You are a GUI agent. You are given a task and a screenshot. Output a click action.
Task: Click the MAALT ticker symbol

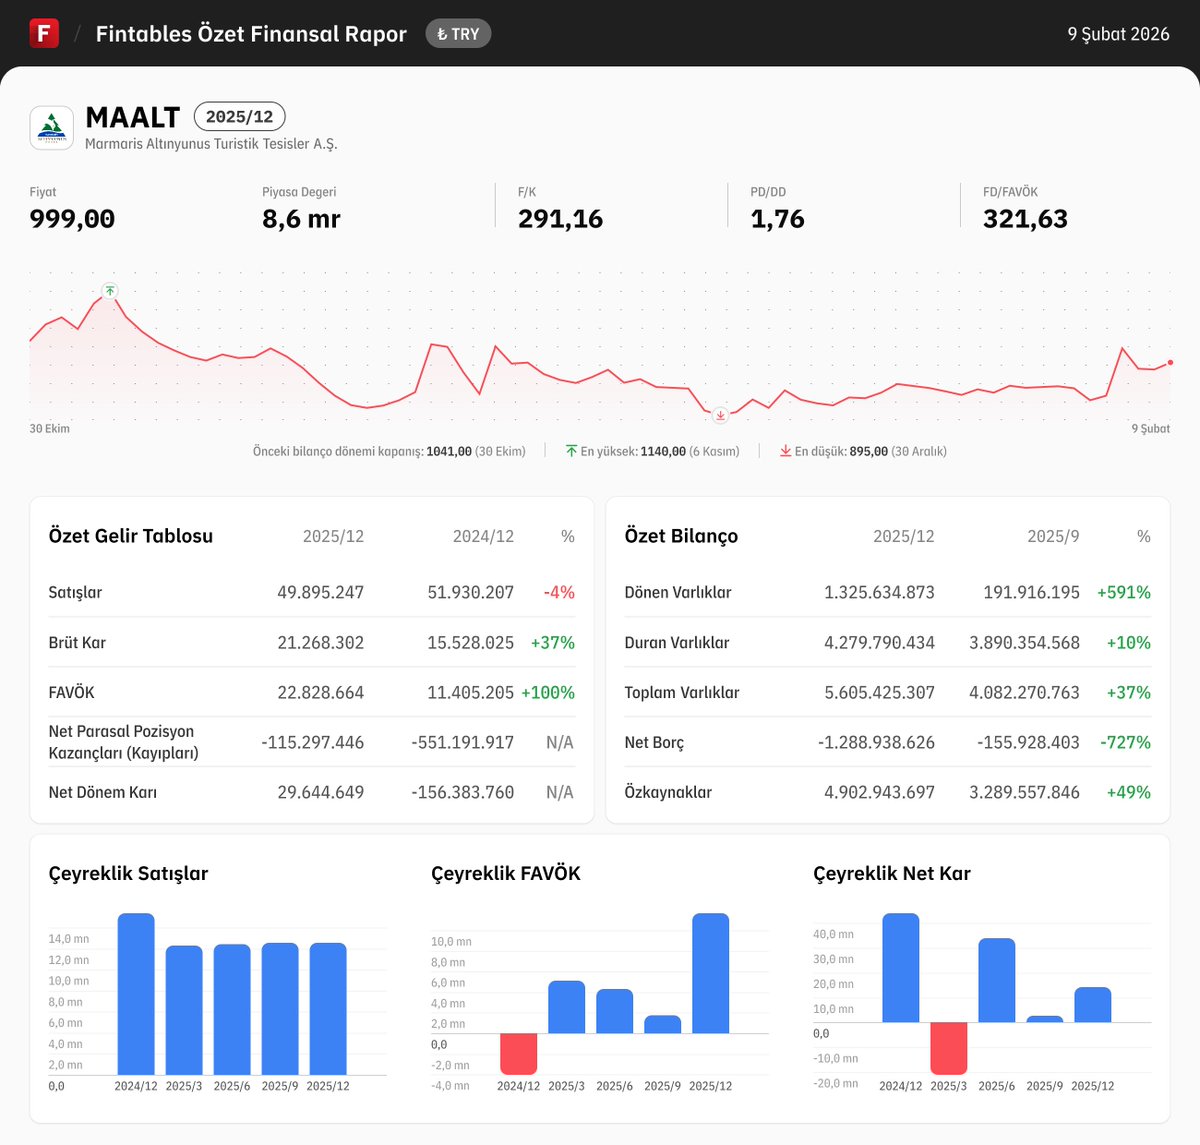click(133, 117)
